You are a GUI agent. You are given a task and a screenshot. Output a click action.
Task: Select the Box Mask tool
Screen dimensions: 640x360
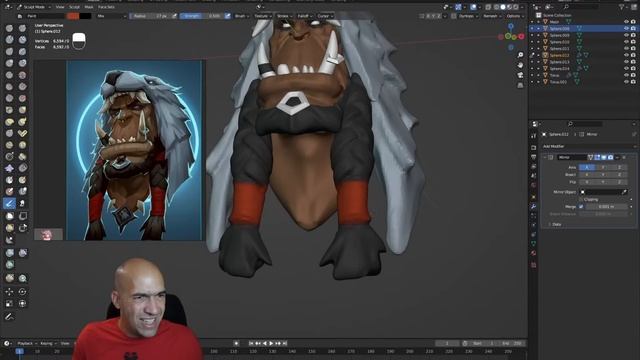click(9, 216)
